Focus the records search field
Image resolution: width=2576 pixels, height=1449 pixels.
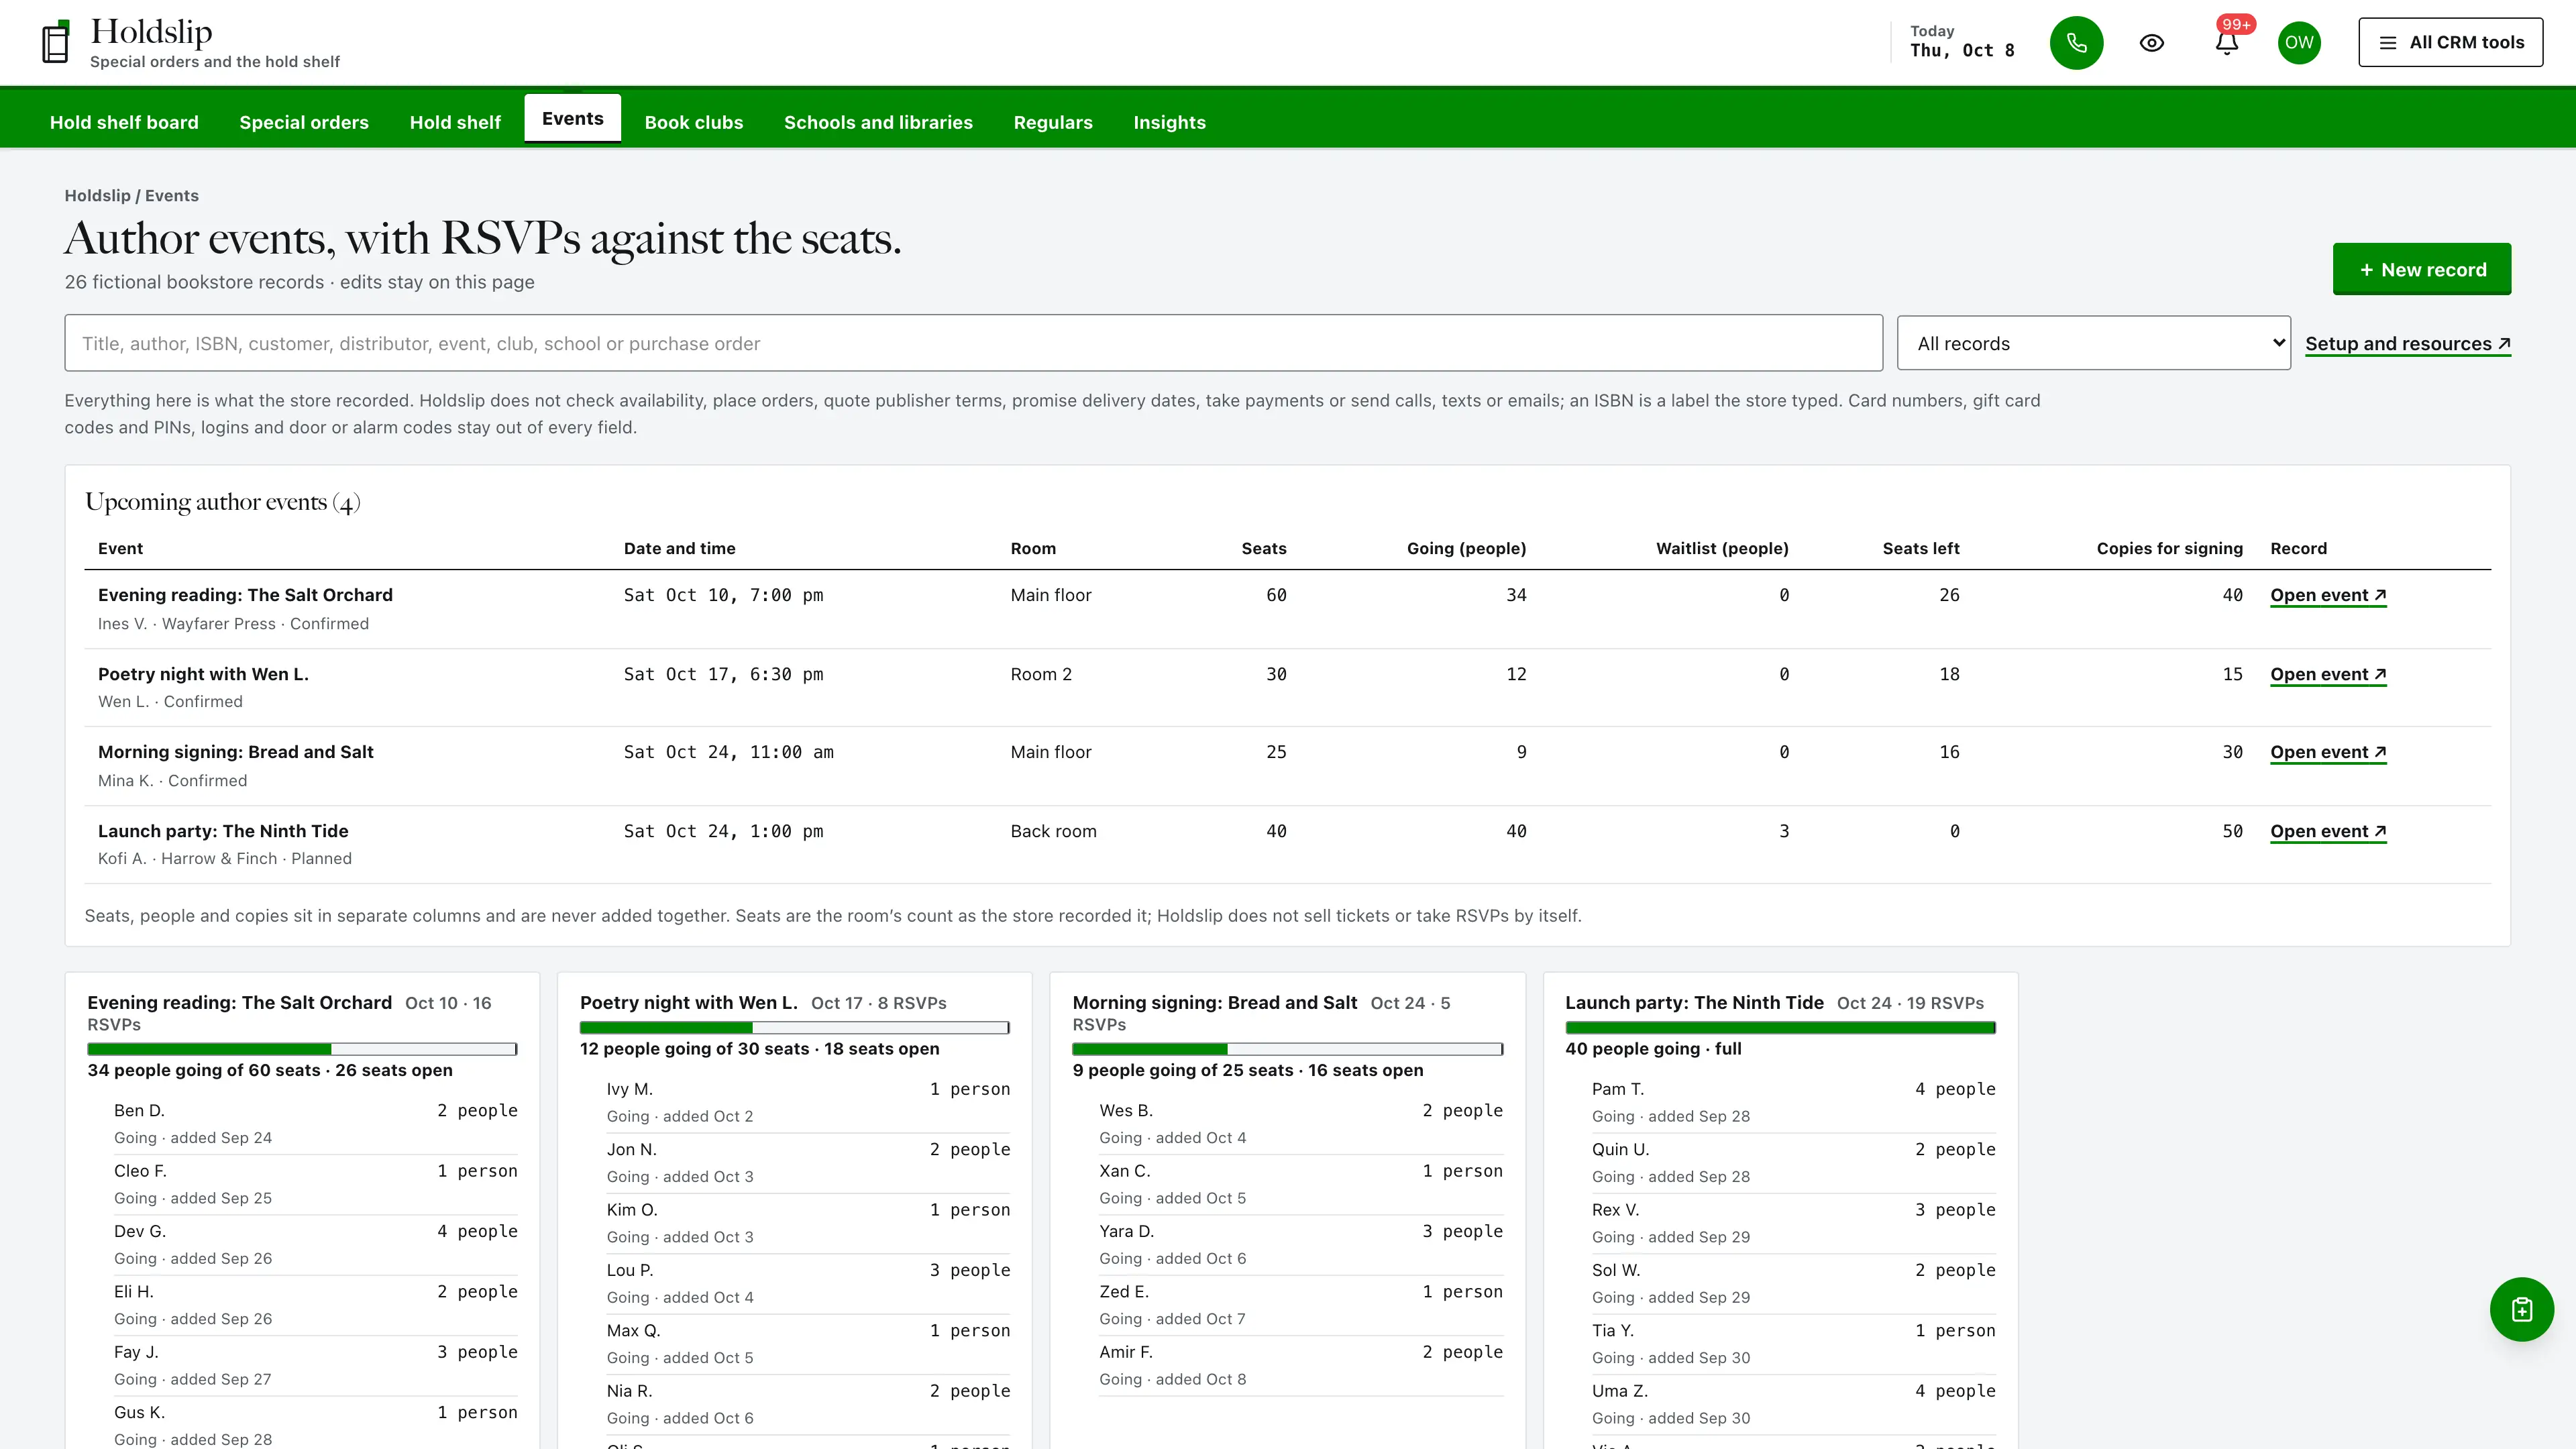[x=973, y=343]
